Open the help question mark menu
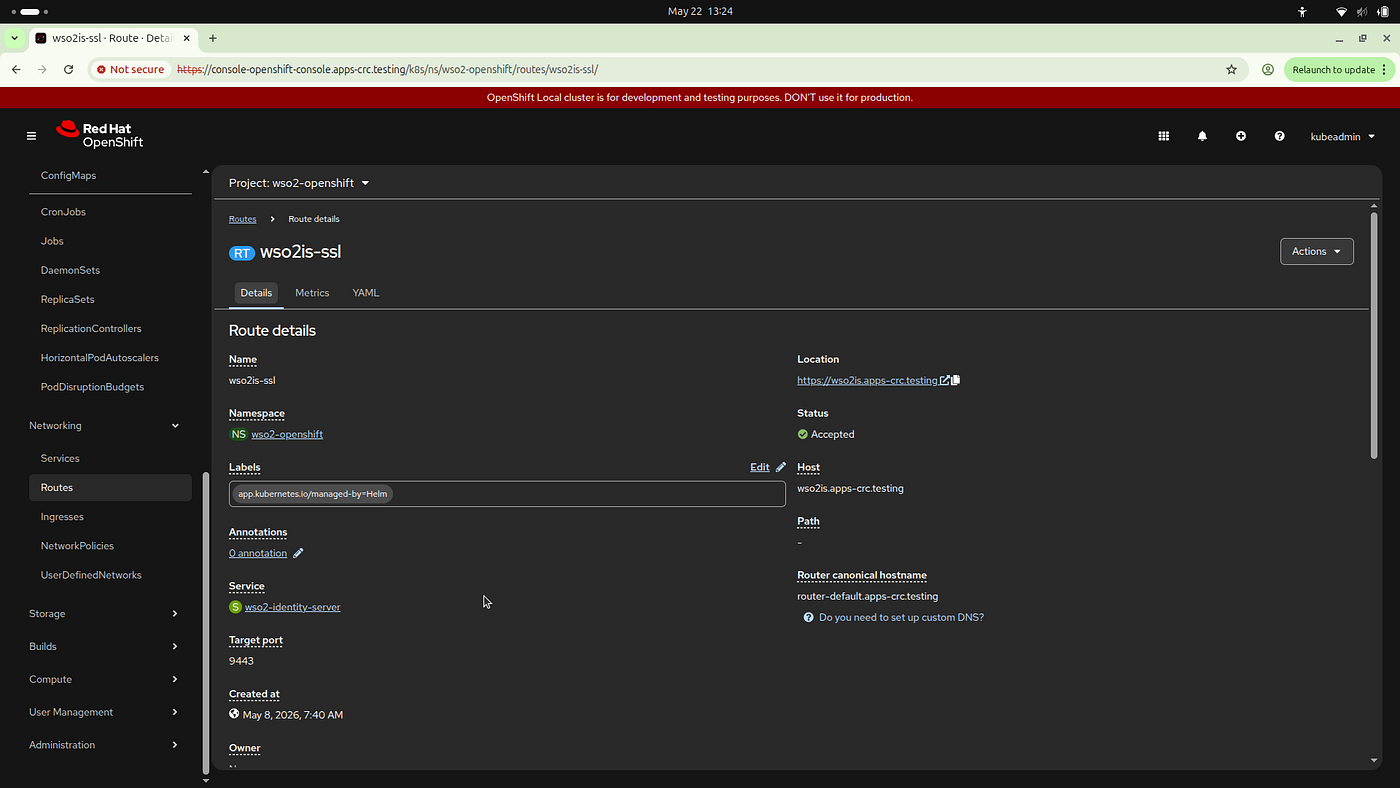 pyautogui.click(x=1279, y=136)
